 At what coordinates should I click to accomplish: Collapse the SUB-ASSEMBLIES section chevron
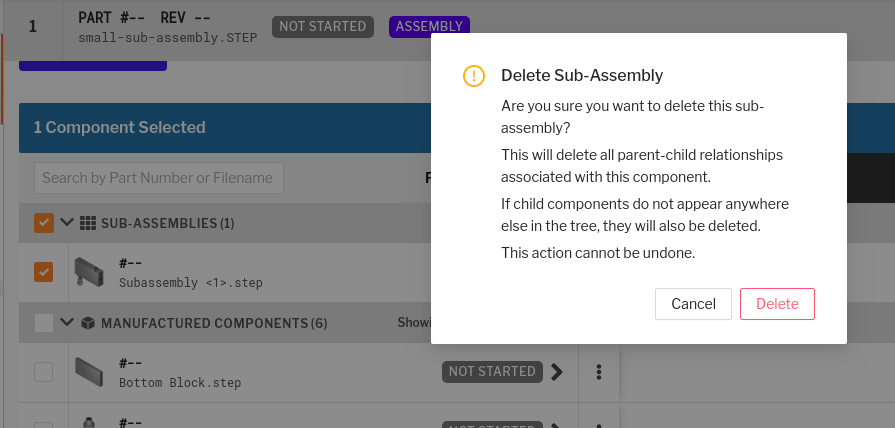(67, 223)
